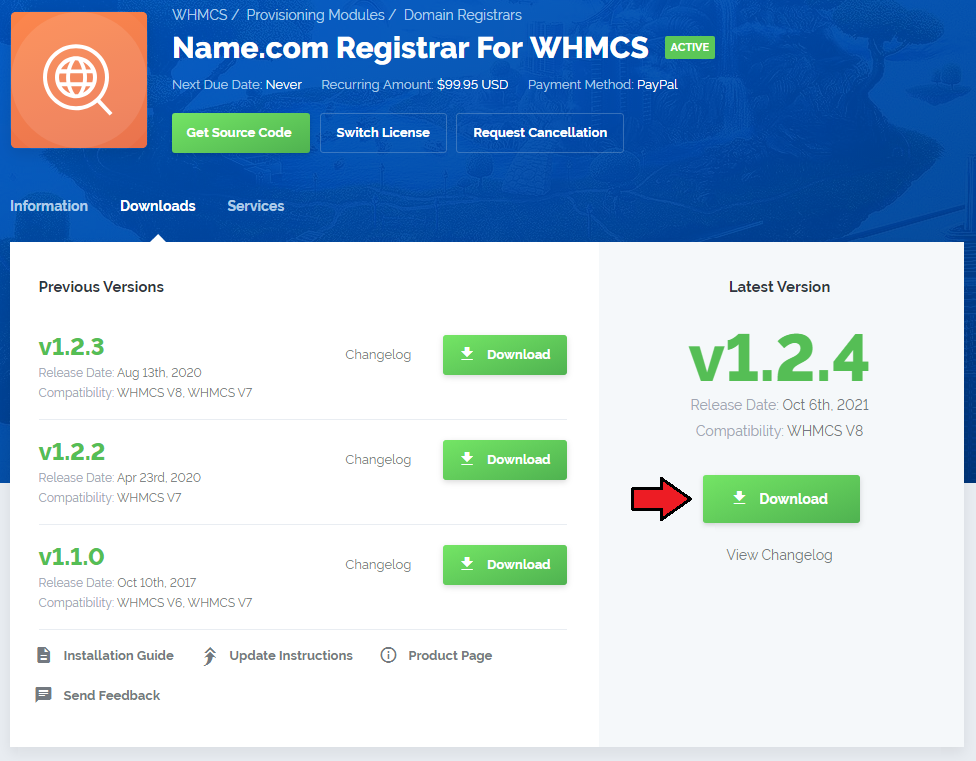Click View Changelog under latest version
This screenshot has height=761, width=976.
pyautogui.click(x=779, y=555)
